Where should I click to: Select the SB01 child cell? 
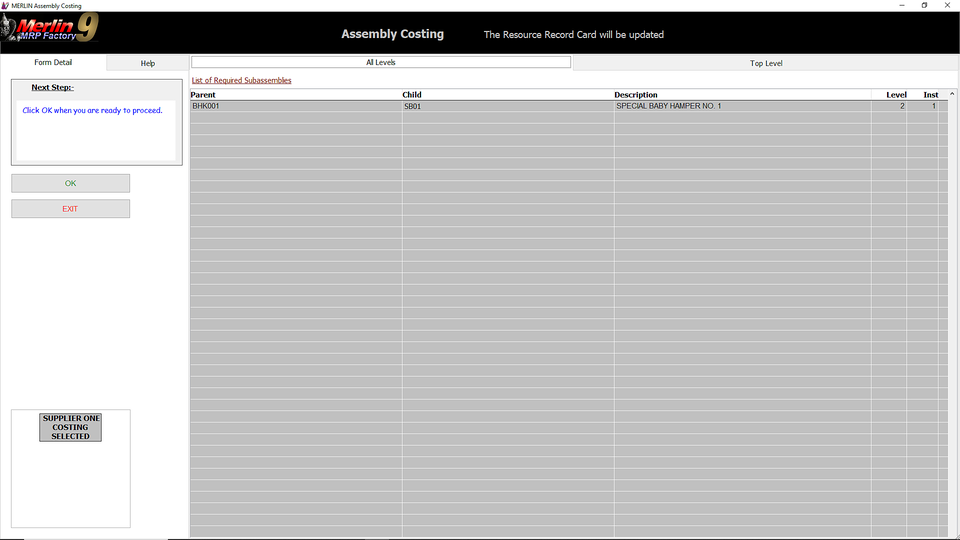coord(412,106)
